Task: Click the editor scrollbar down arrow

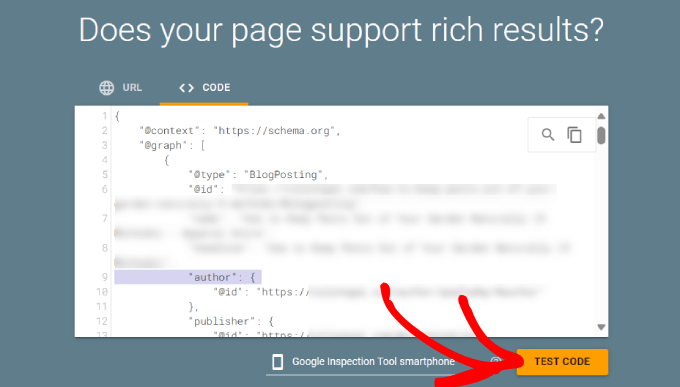Action: coord(601,327)
